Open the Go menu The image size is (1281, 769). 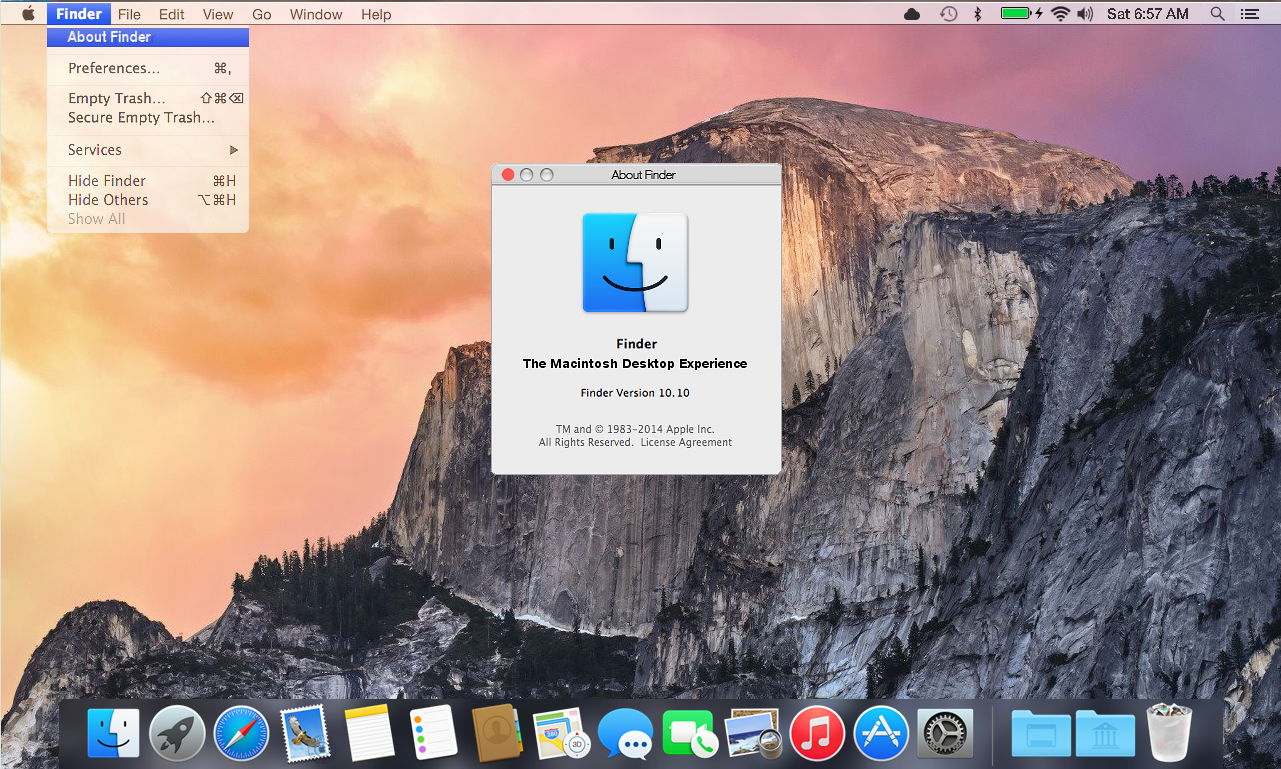(x=262, y=14)
